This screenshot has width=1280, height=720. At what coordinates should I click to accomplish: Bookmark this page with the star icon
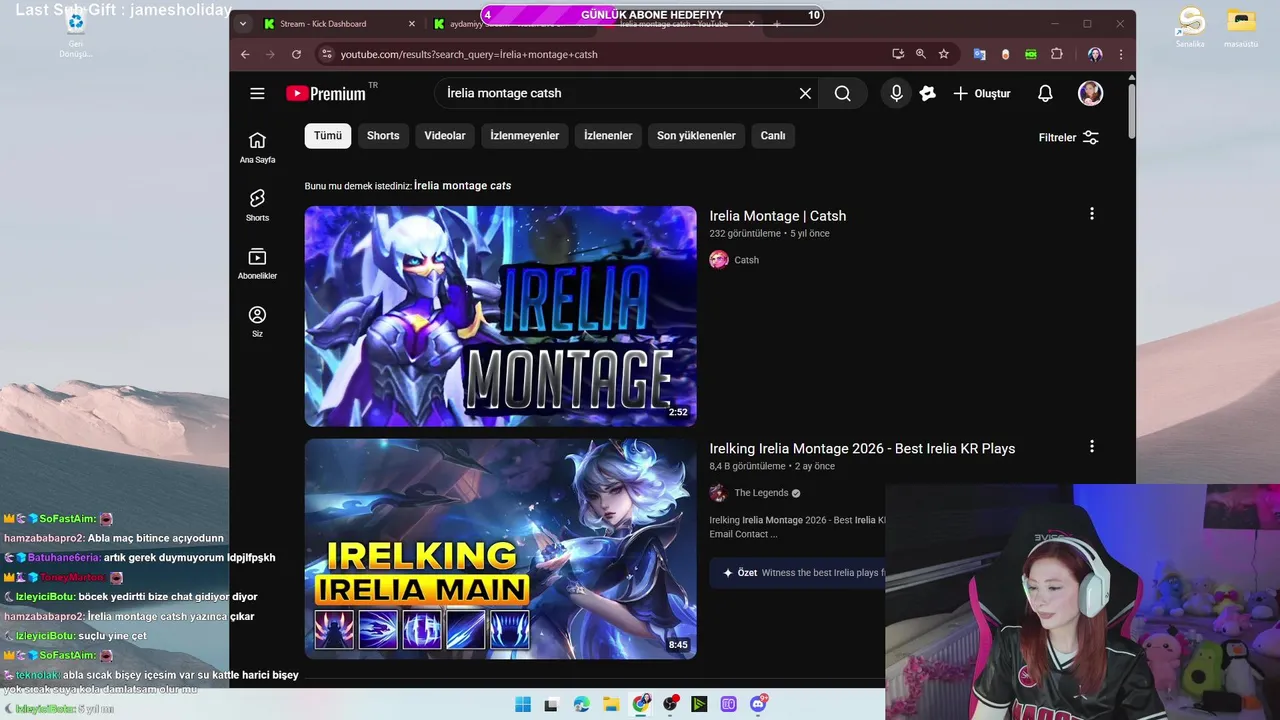(943, 54)
